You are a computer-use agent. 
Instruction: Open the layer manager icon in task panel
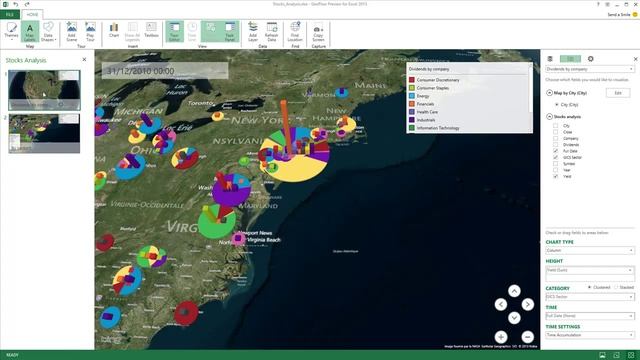pos(550,59)
